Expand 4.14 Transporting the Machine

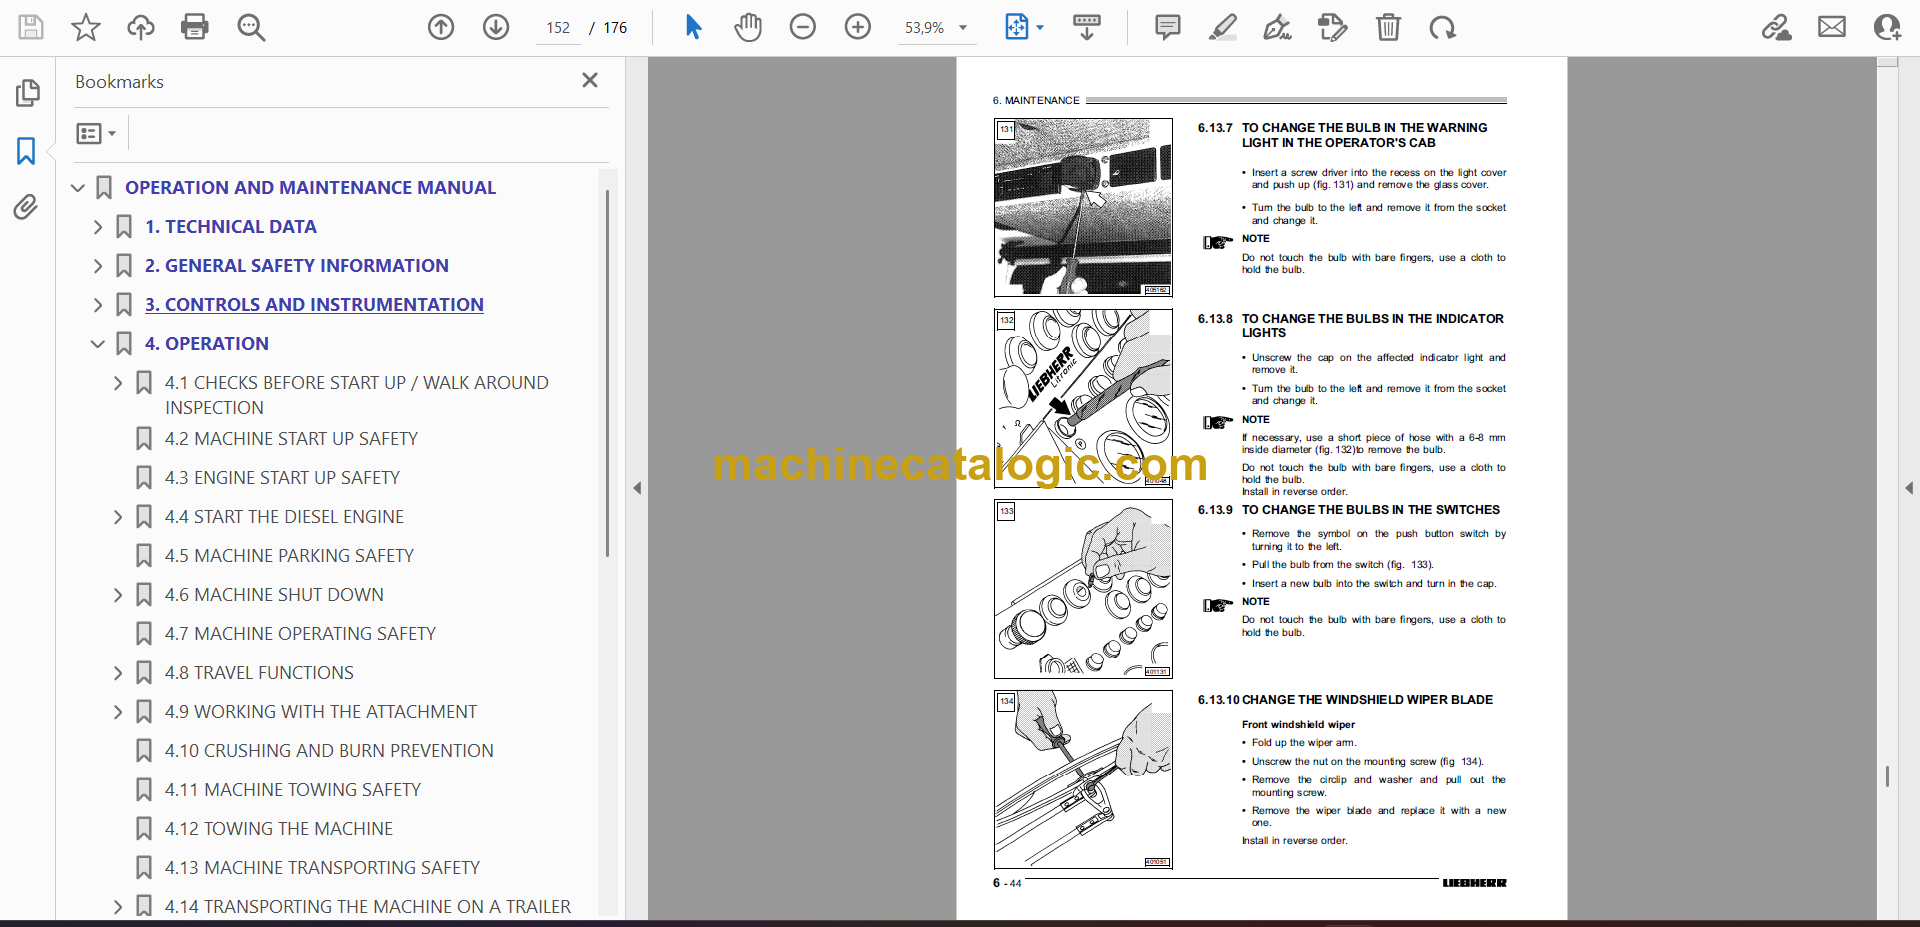tap(118, 907)
